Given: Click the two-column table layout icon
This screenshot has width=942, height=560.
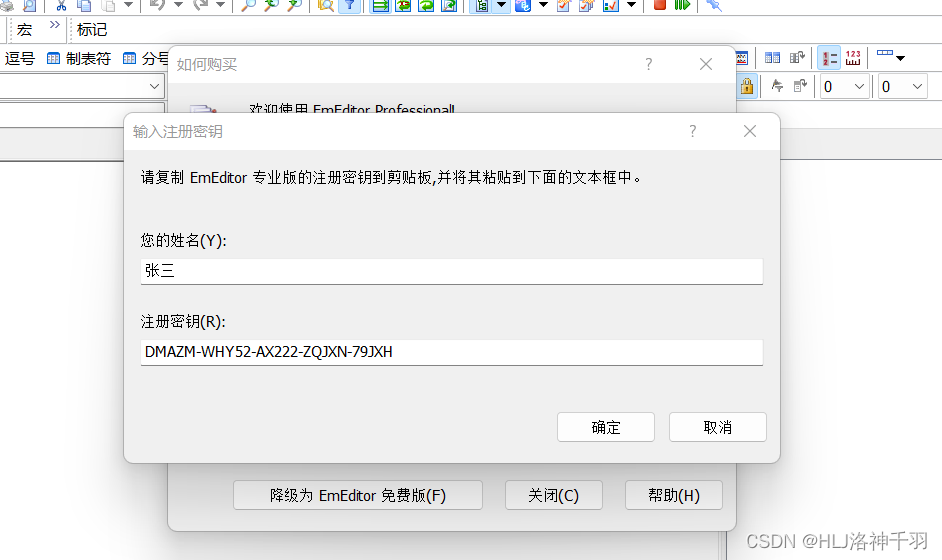Looking at the screenshot, I should coord(772,58).
